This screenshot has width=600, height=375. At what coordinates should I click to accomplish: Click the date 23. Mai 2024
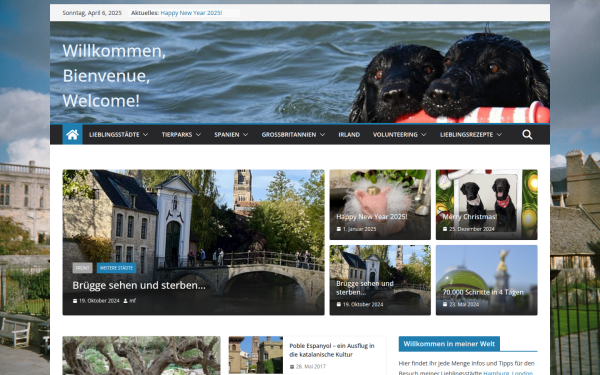point(464,305)
